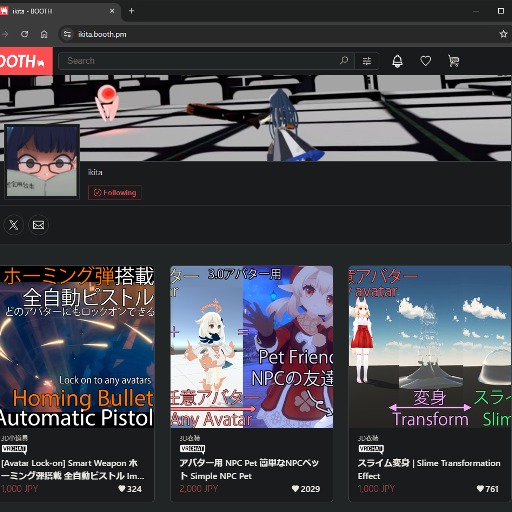Open the Smart Weapon product title link
Image resolution: width=512 pixels, height=512 pixels.
click(x=72, y=469)
